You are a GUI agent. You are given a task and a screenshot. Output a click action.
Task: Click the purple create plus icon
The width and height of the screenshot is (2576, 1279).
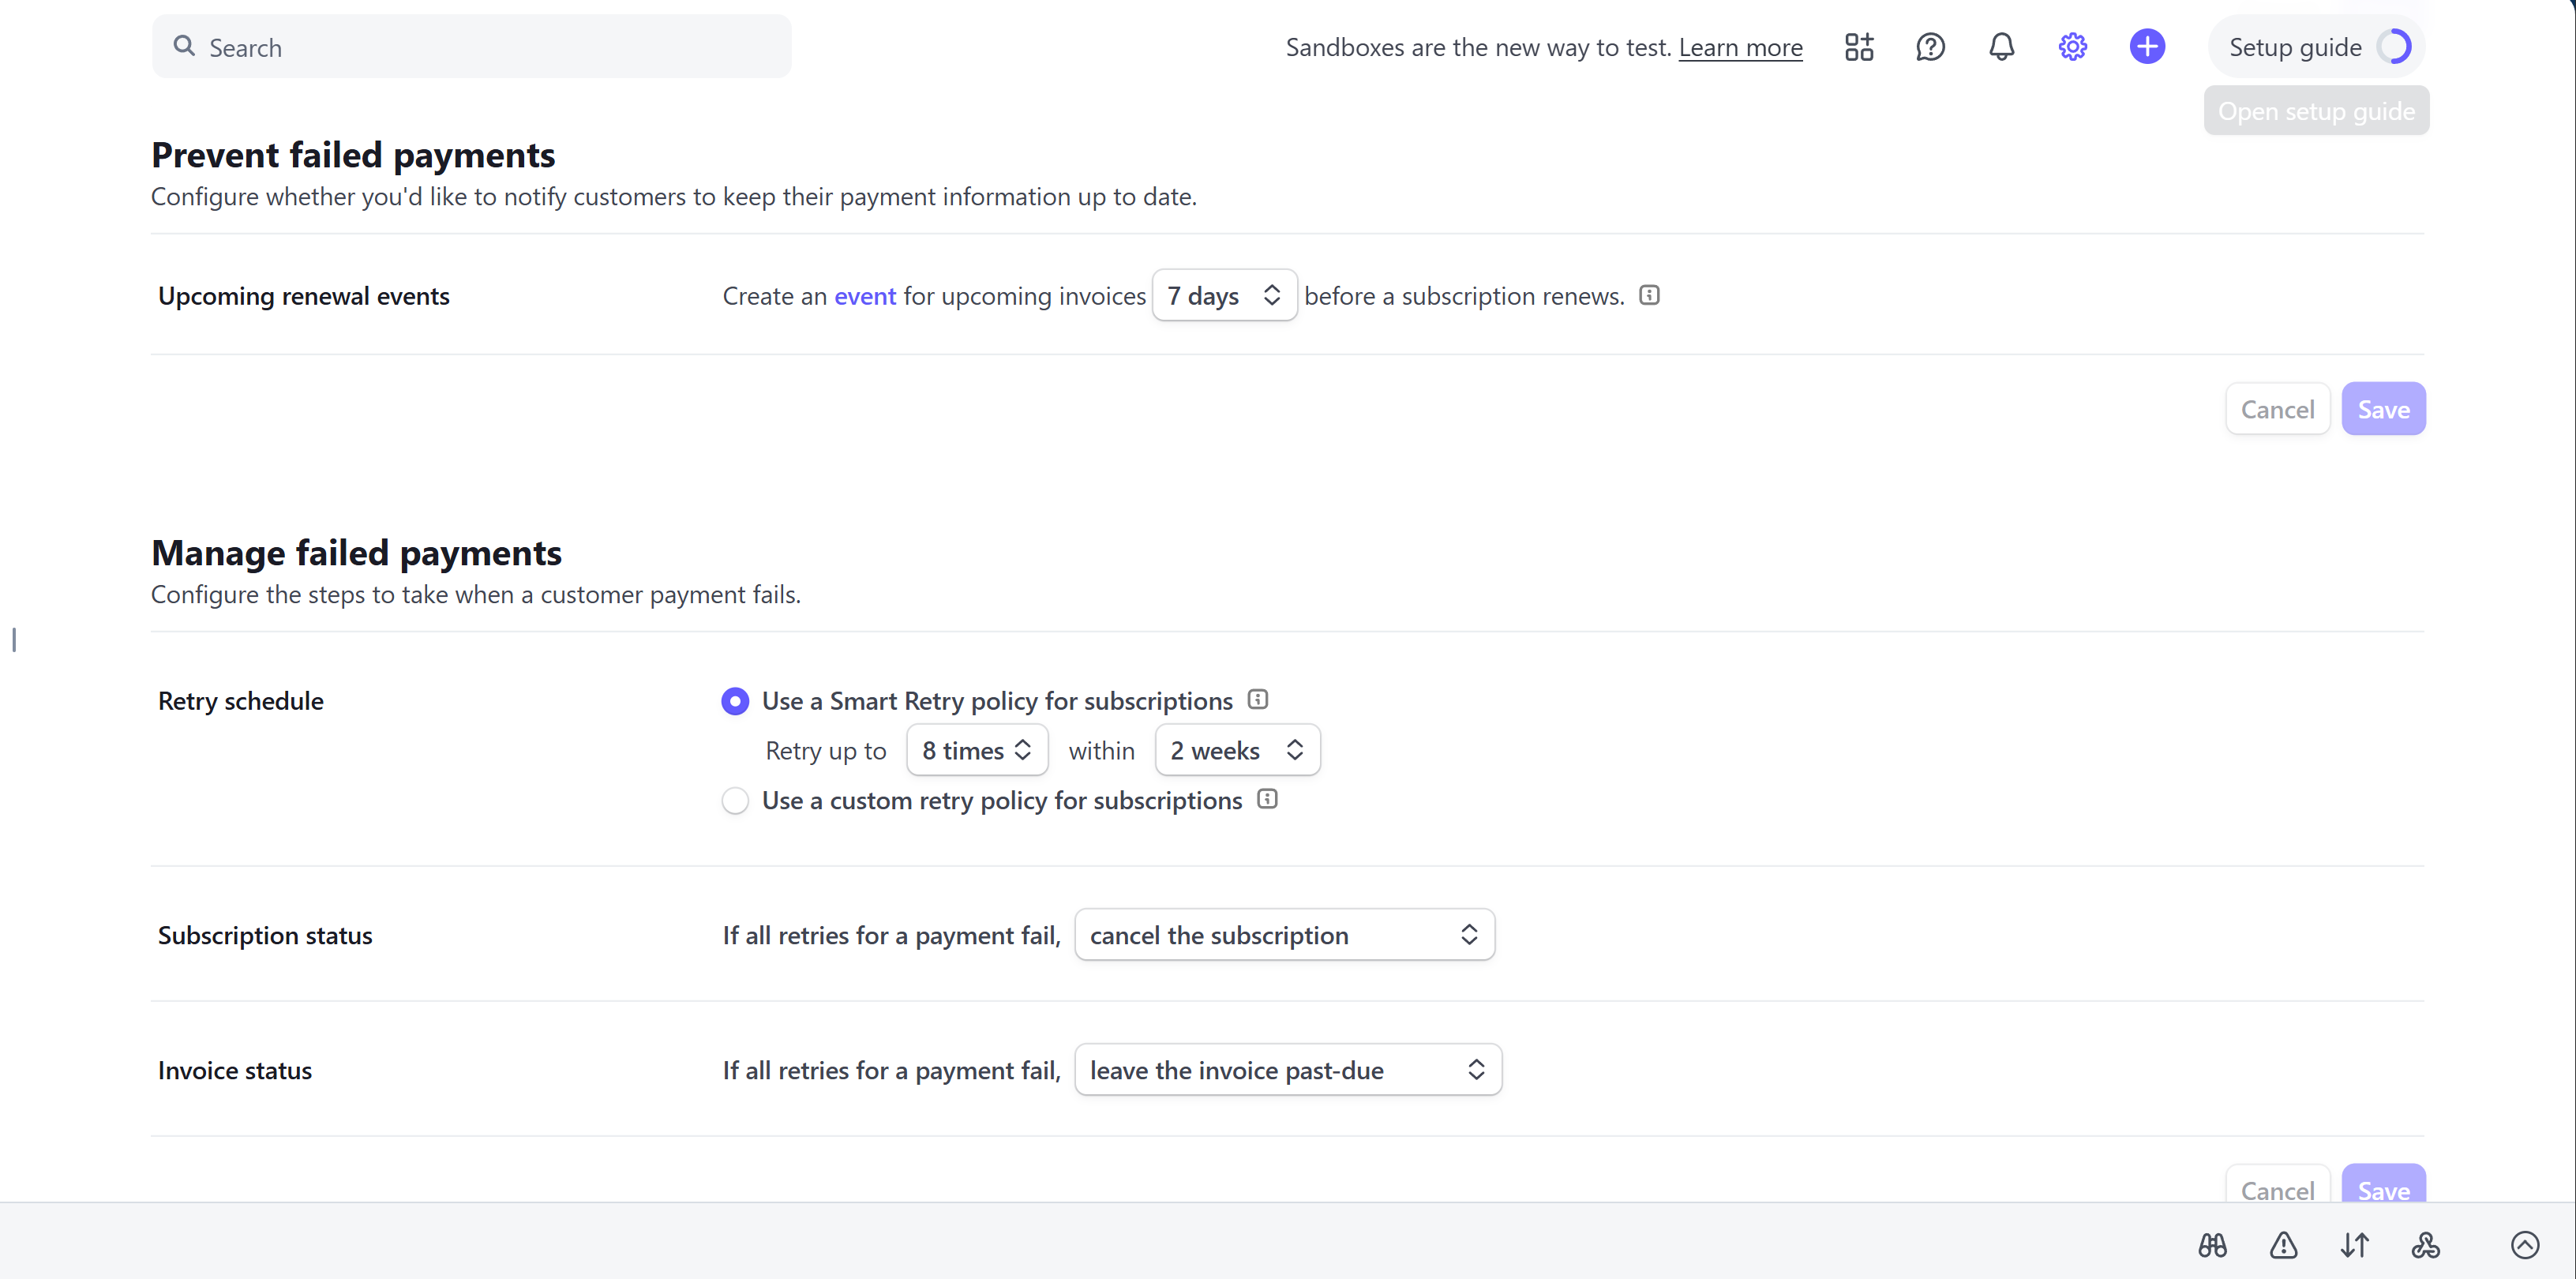coord(2146,47)
